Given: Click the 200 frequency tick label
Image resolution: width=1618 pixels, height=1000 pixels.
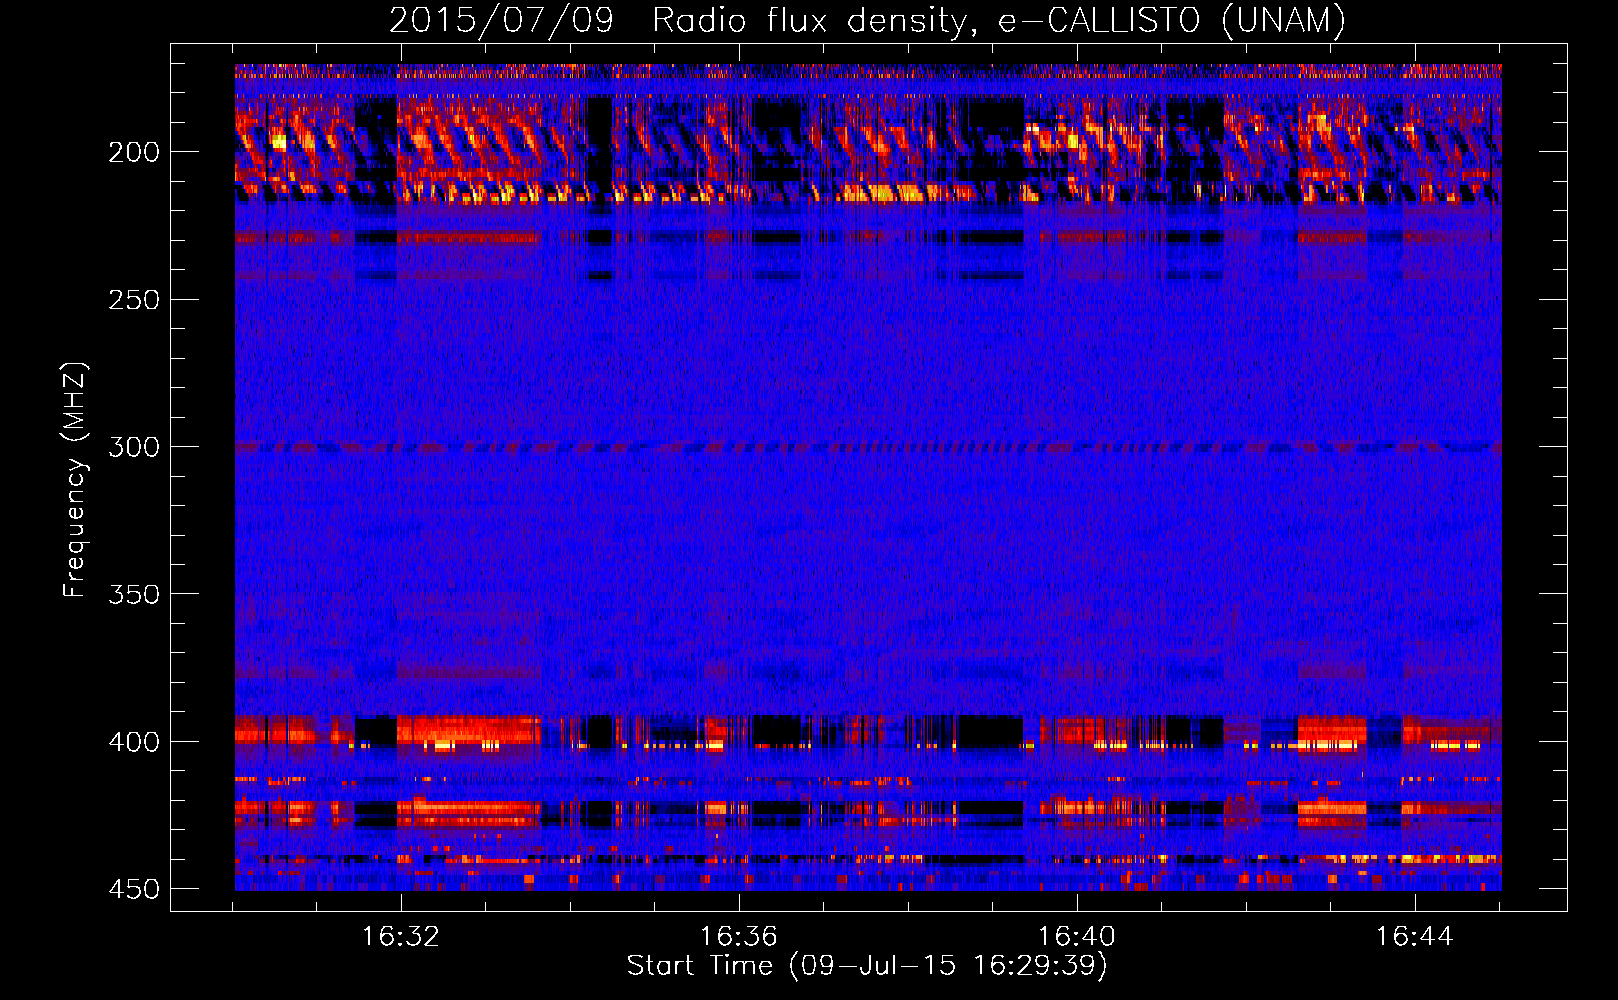Looking at the screenshot, I should pyautogui.click(x=134, y=152).
